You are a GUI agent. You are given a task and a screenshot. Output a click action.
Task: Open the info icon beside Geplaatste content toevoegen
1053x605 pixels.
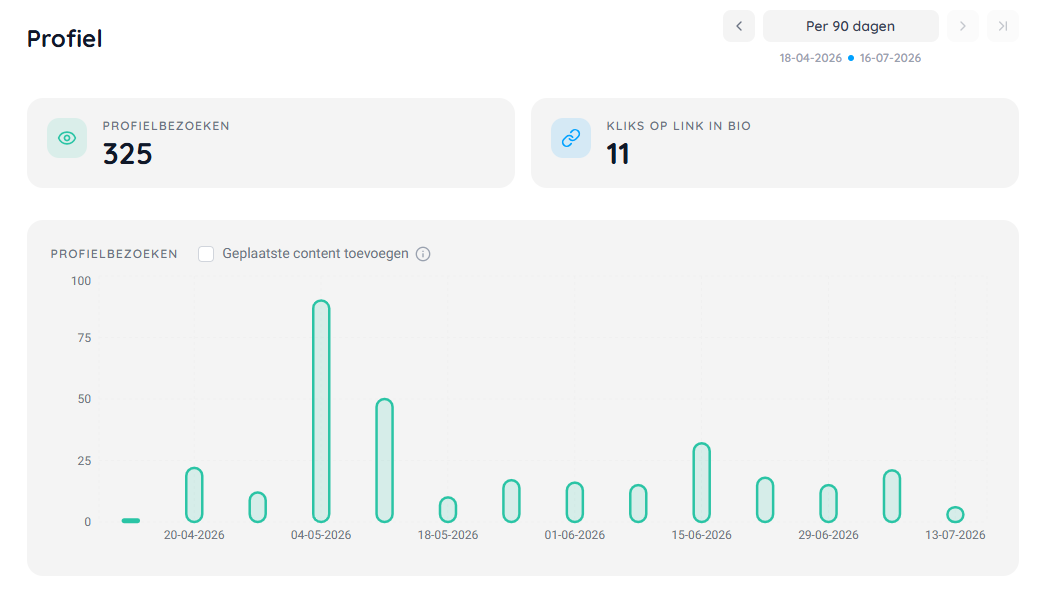tap(423, 254)
